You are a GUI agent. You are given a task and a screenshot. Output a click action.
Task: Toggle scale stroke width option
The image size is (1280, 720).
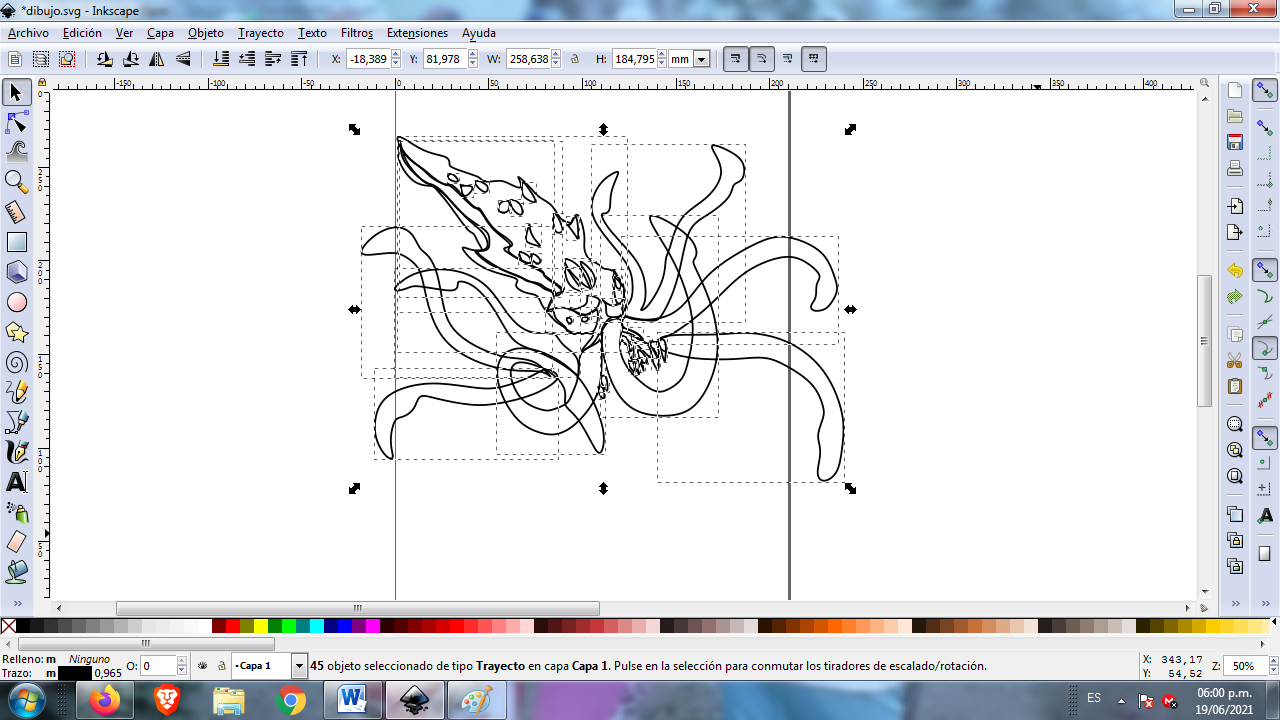[x=736, y=59]
